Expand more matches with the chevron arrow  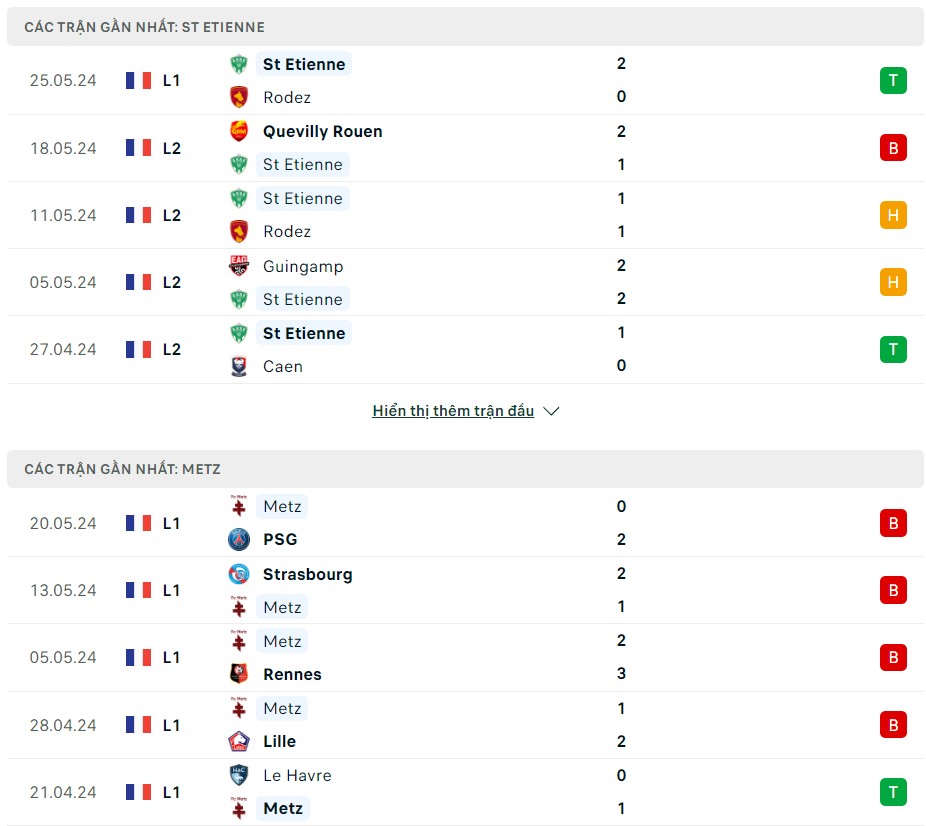pyautogui.click(x=551, y=411)
